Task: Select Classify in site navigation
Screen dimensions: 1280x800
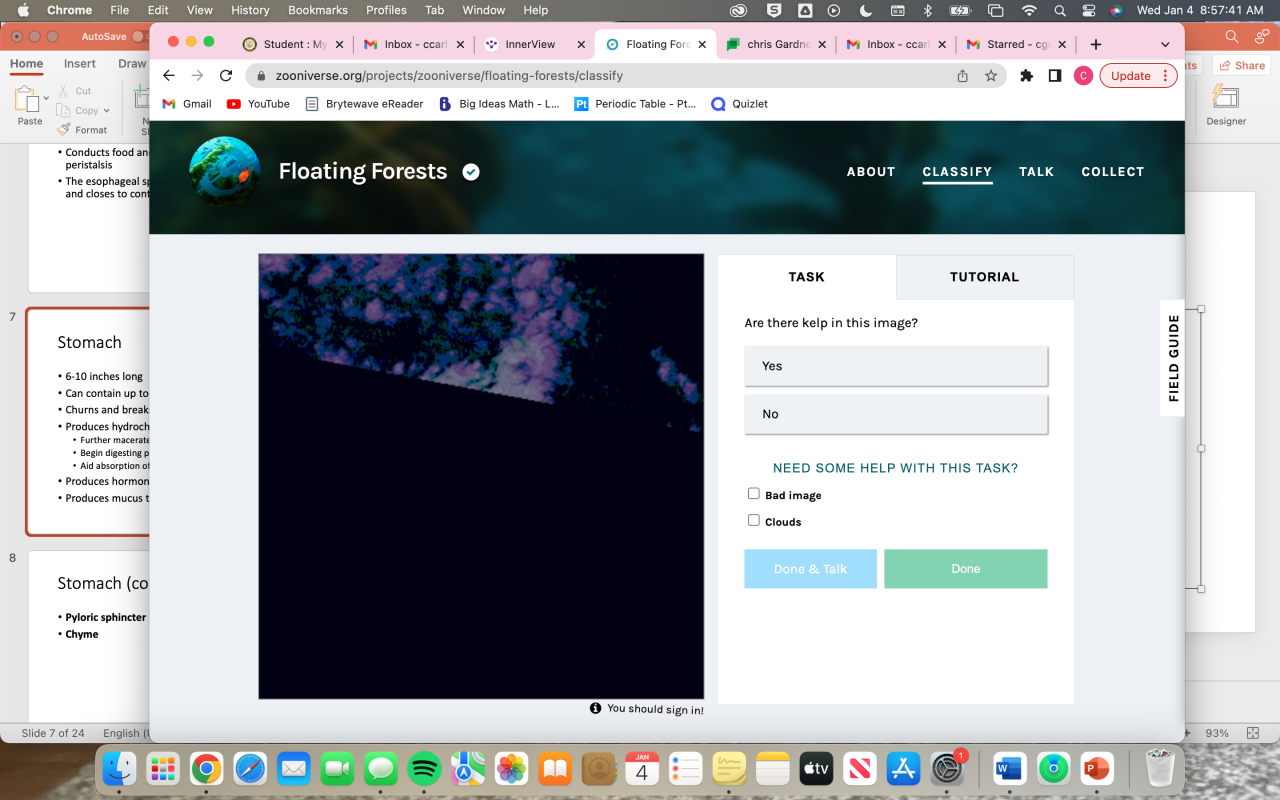Action: click(957, 172)
